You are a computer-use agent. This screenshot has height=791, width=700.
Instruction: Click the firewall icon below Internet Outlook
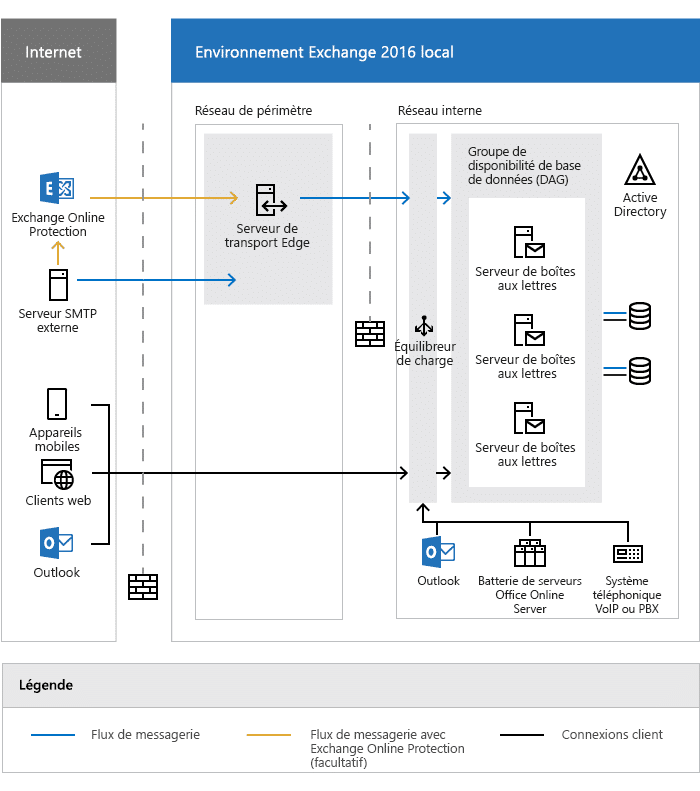pyautogui.click(x=143, y=587)
